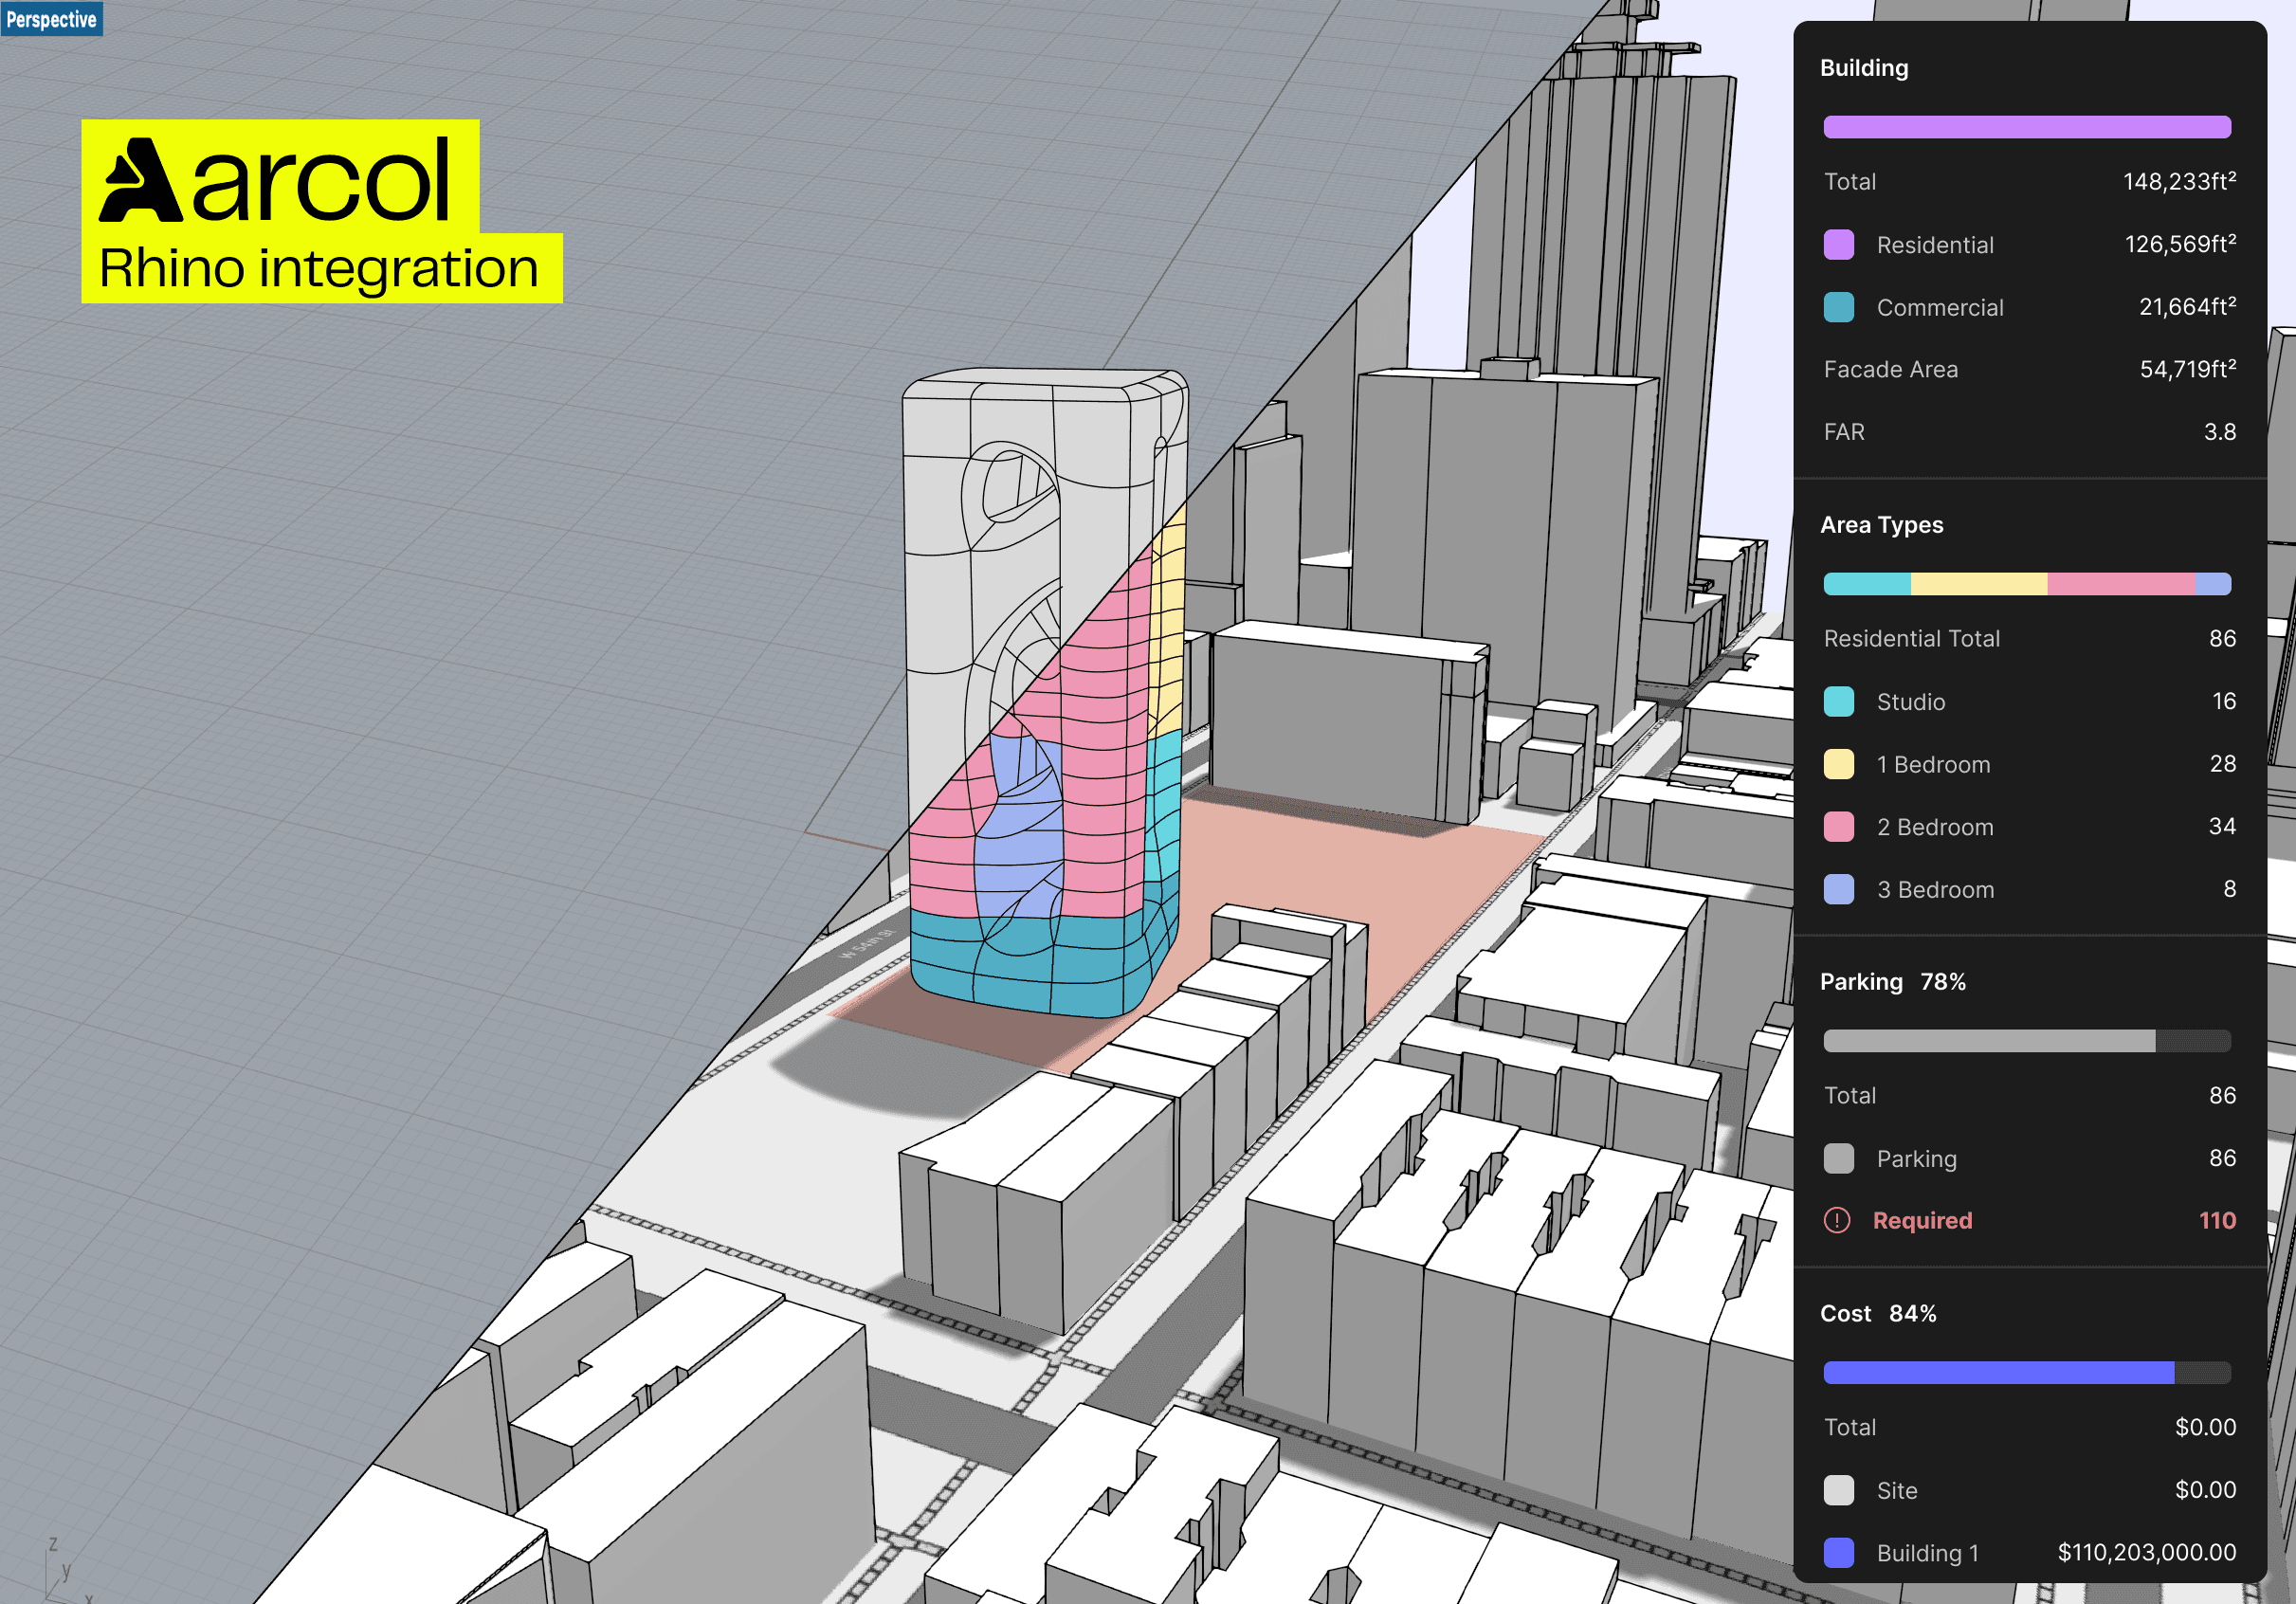Click the Building 1 cost value

coord(2146,1552)
